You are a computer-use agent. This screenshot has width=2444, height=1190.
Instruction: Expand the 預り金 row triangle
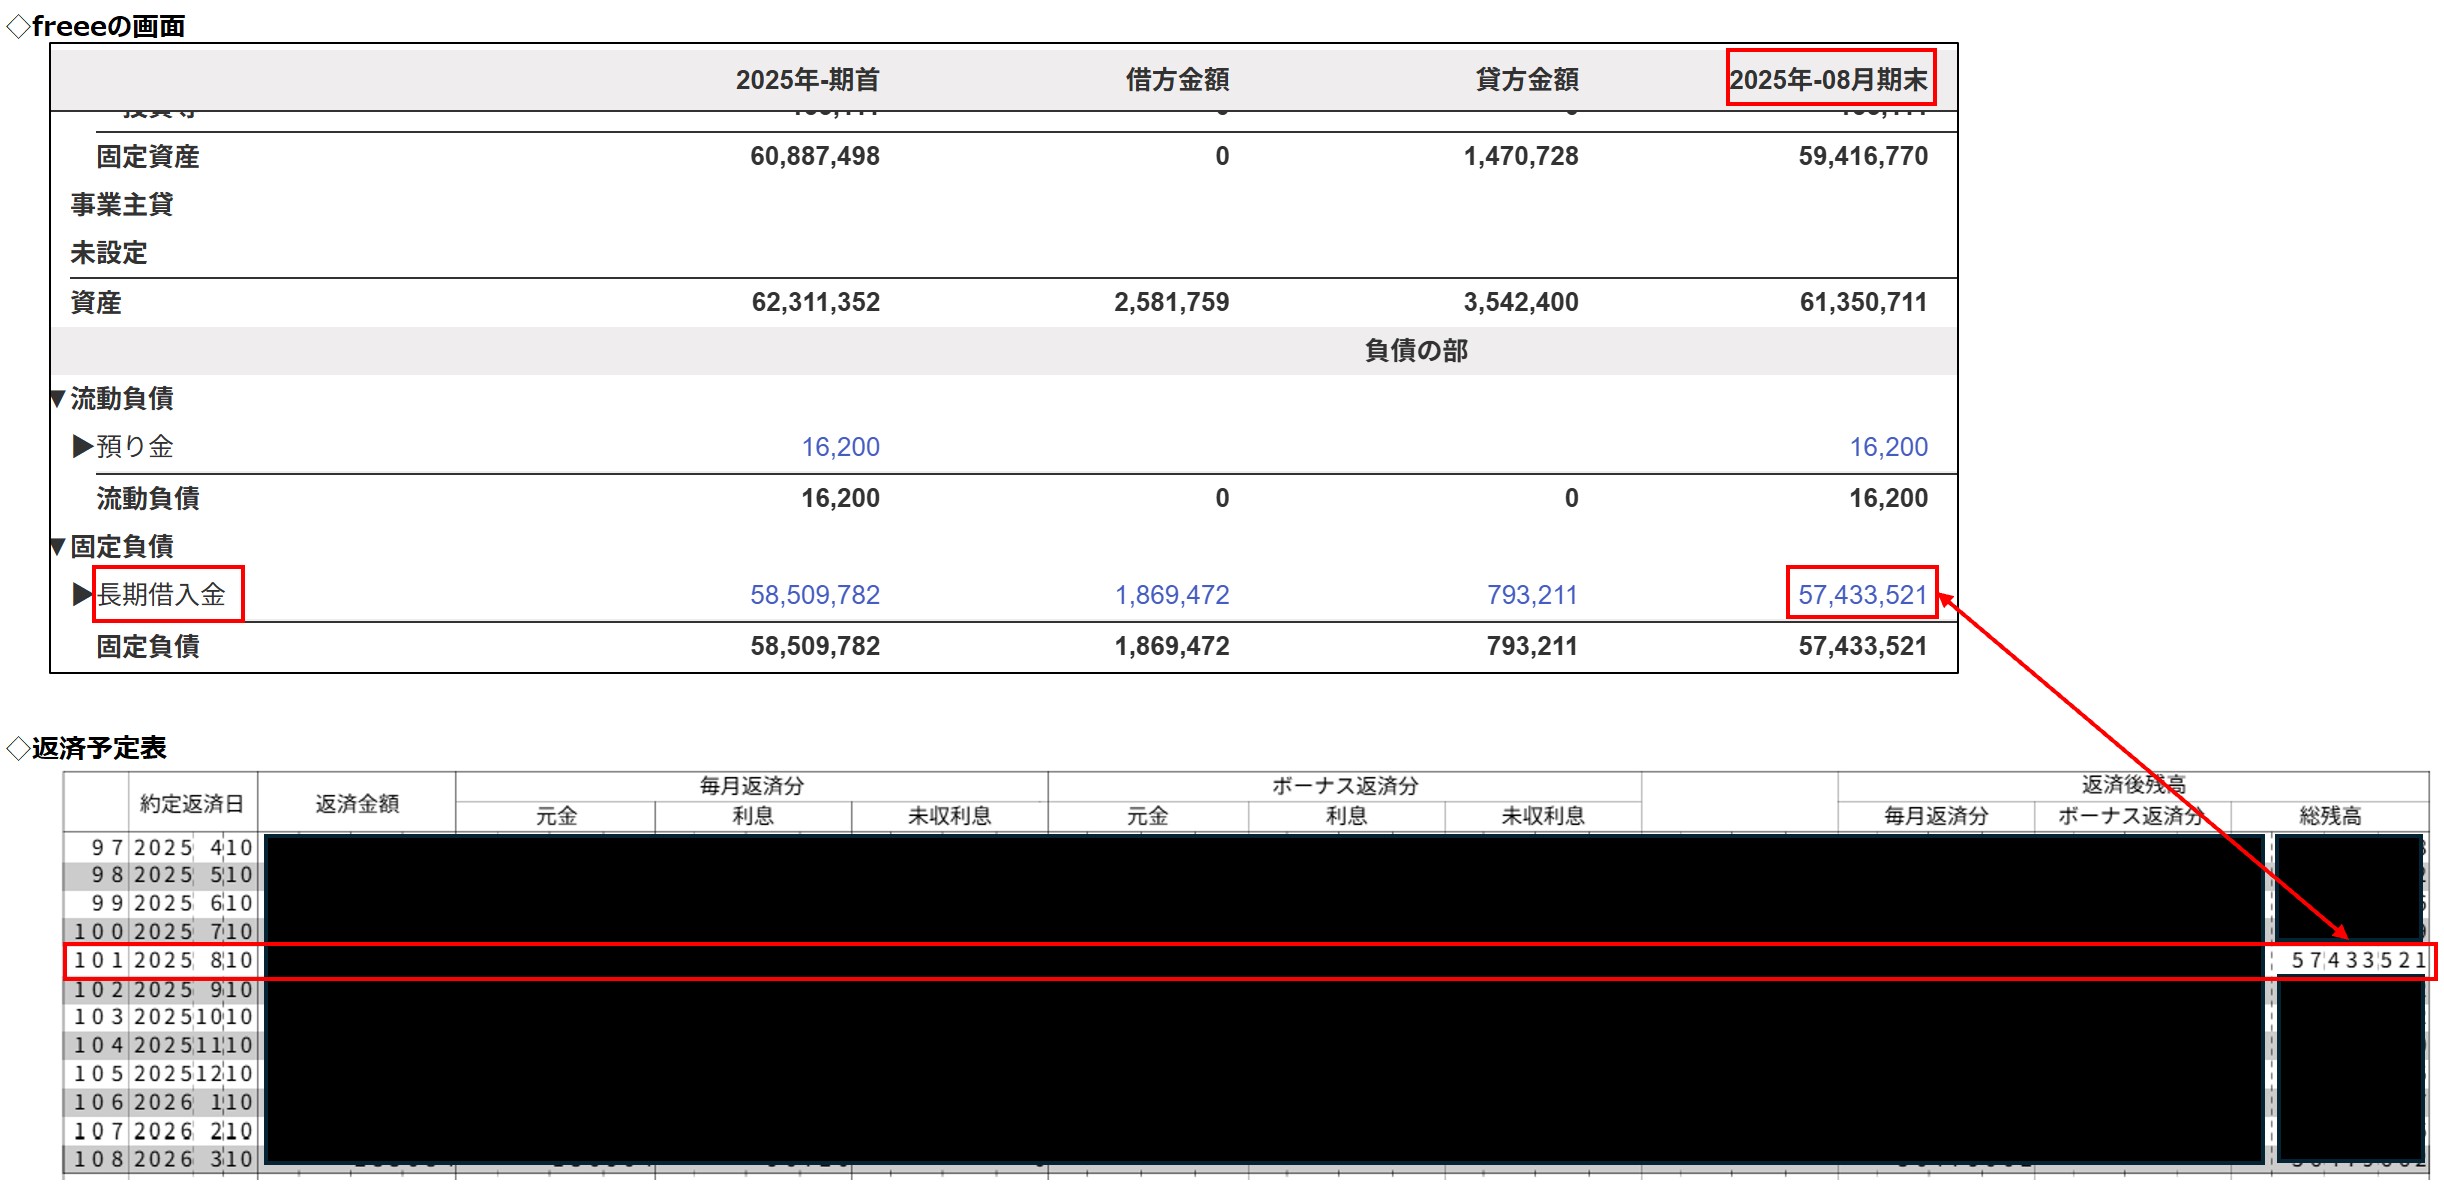83,446
